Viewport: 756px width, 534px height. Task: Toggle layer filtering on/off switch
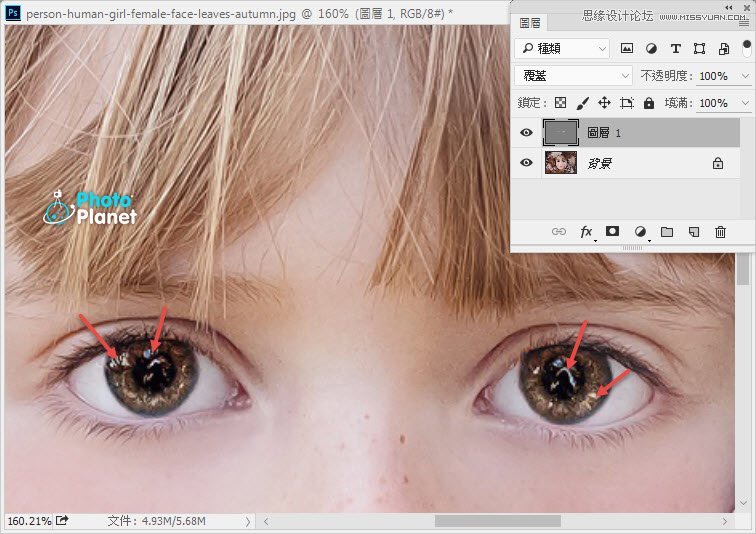point(746,48)
